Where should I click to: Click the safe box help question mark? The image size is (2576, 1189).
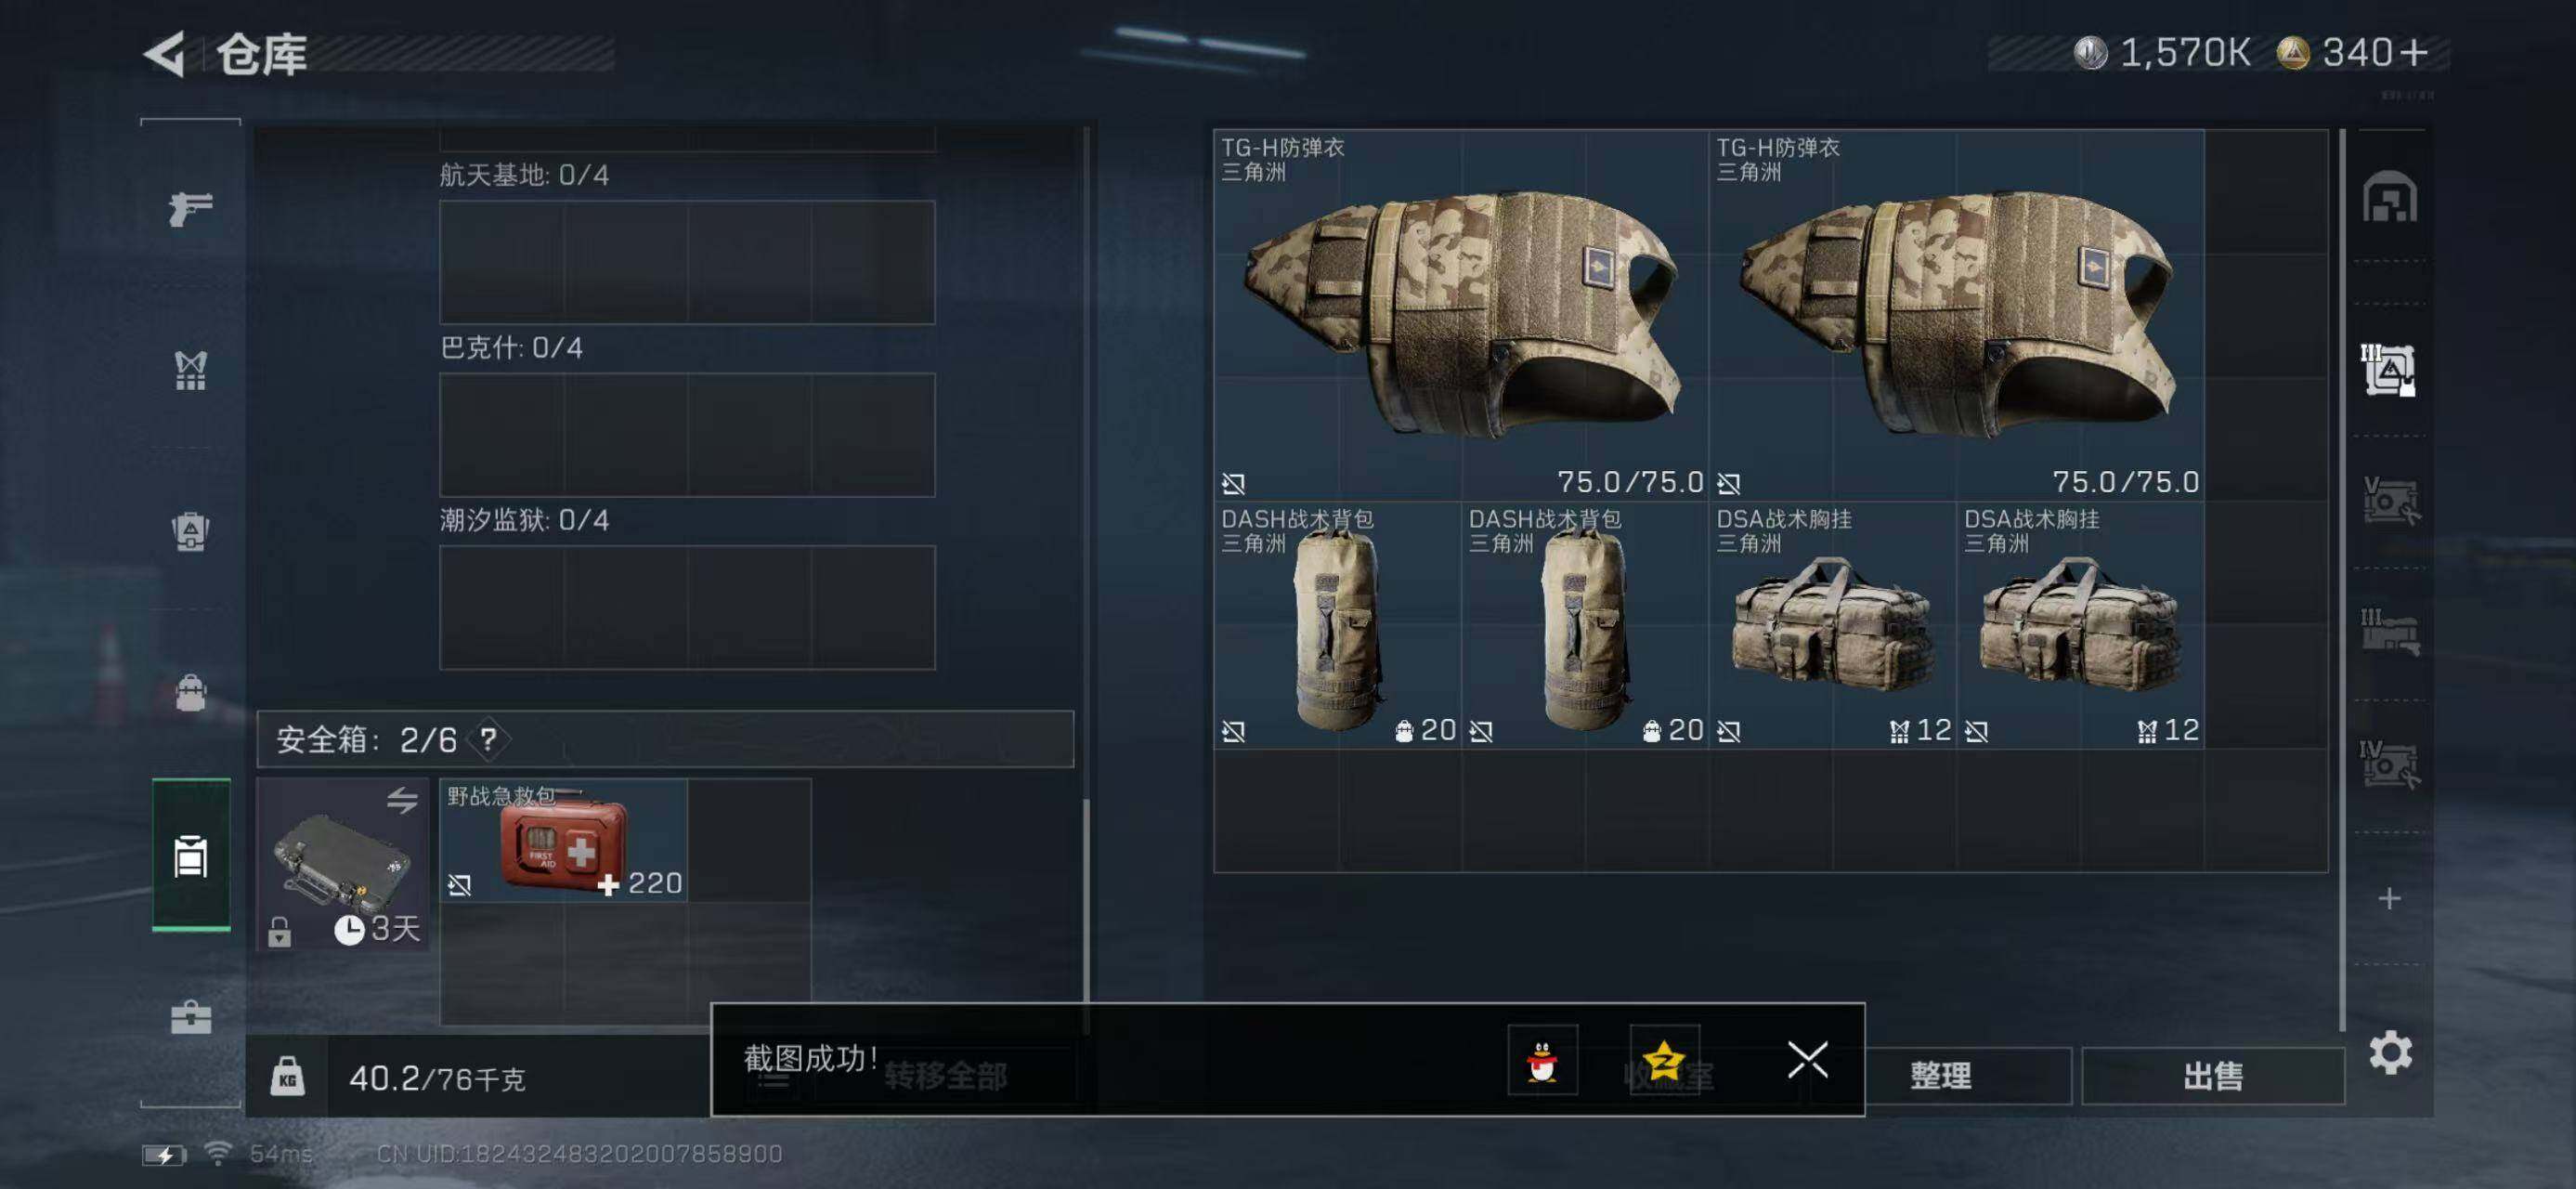tap(488, 740)
